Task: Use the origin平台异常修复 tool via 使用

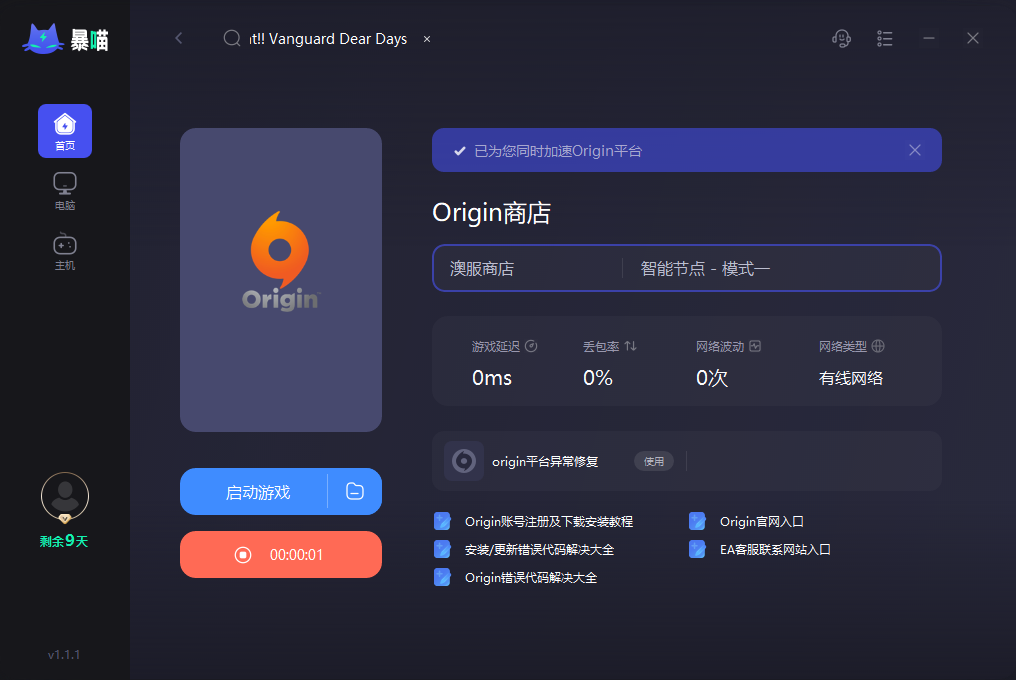Action: [x=654, y=461]
